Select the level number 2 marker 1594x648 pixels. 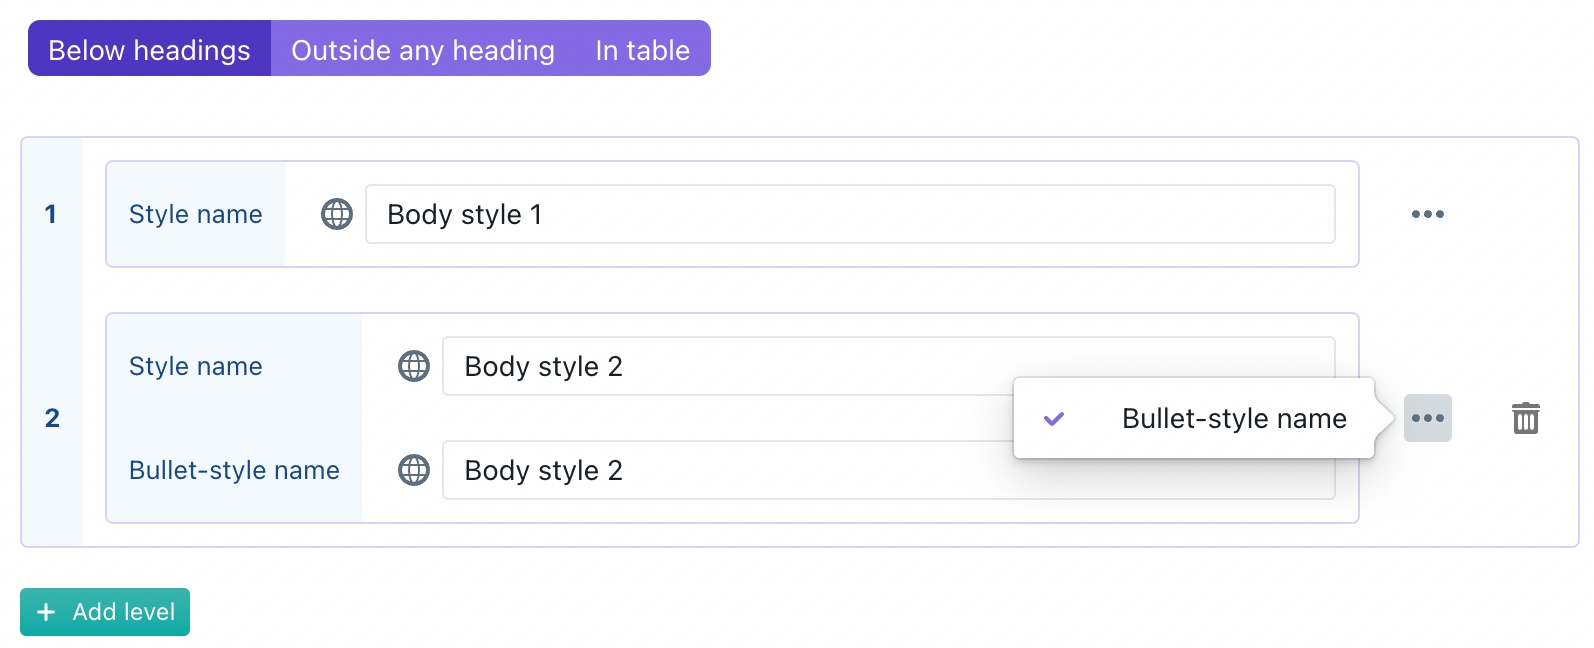click(x=52, y=418)
